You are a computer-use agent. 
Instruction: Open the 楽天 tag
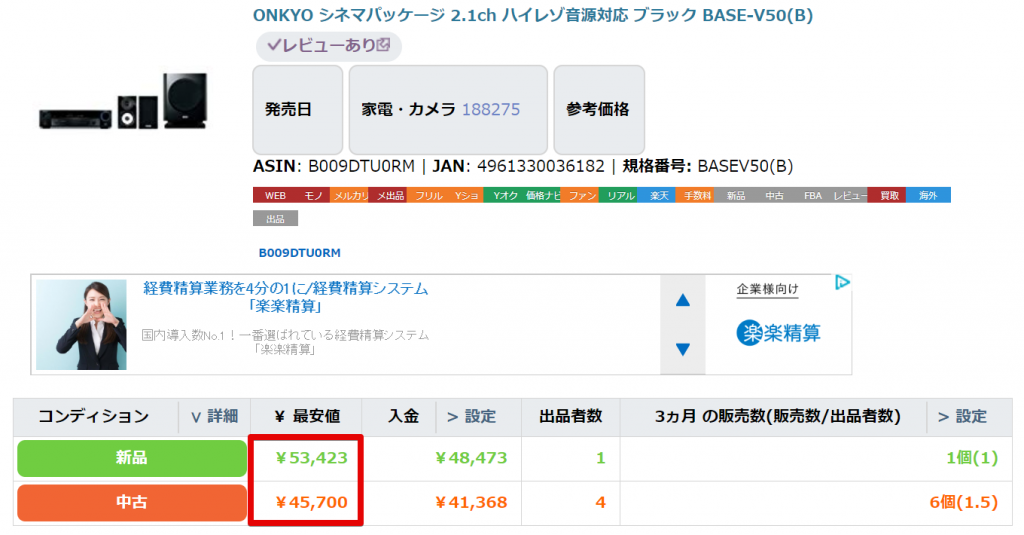click(656, 195)
